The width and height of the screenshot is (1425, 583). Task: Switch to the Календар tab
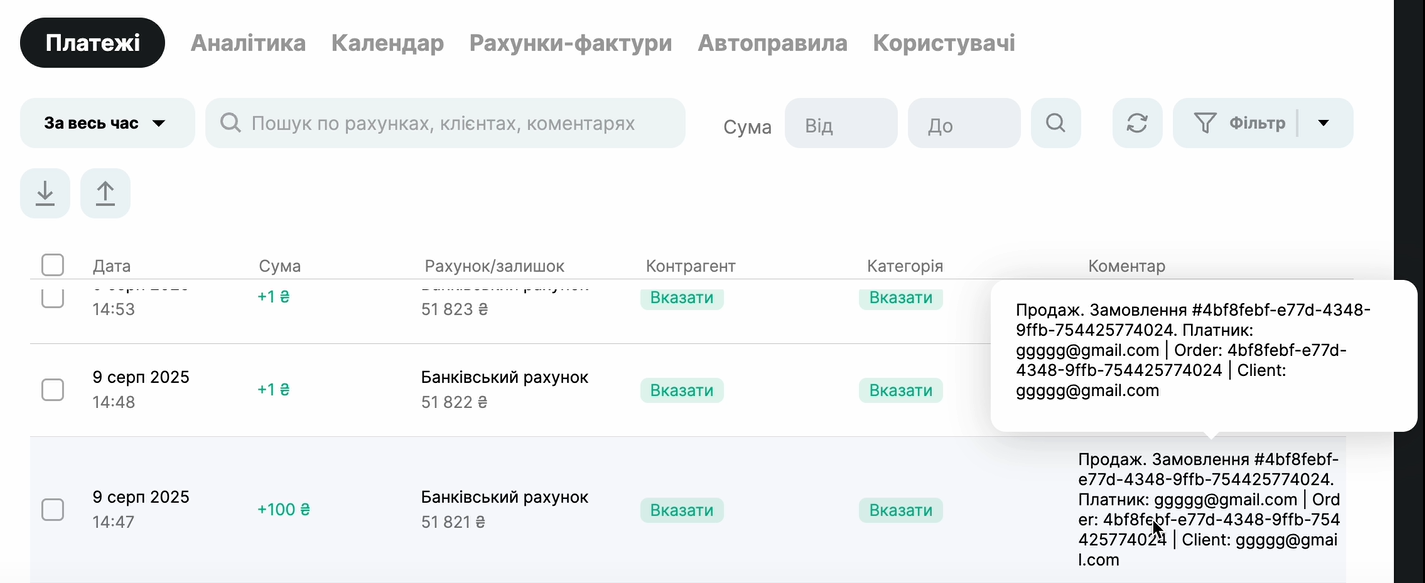tap(387, 43)
